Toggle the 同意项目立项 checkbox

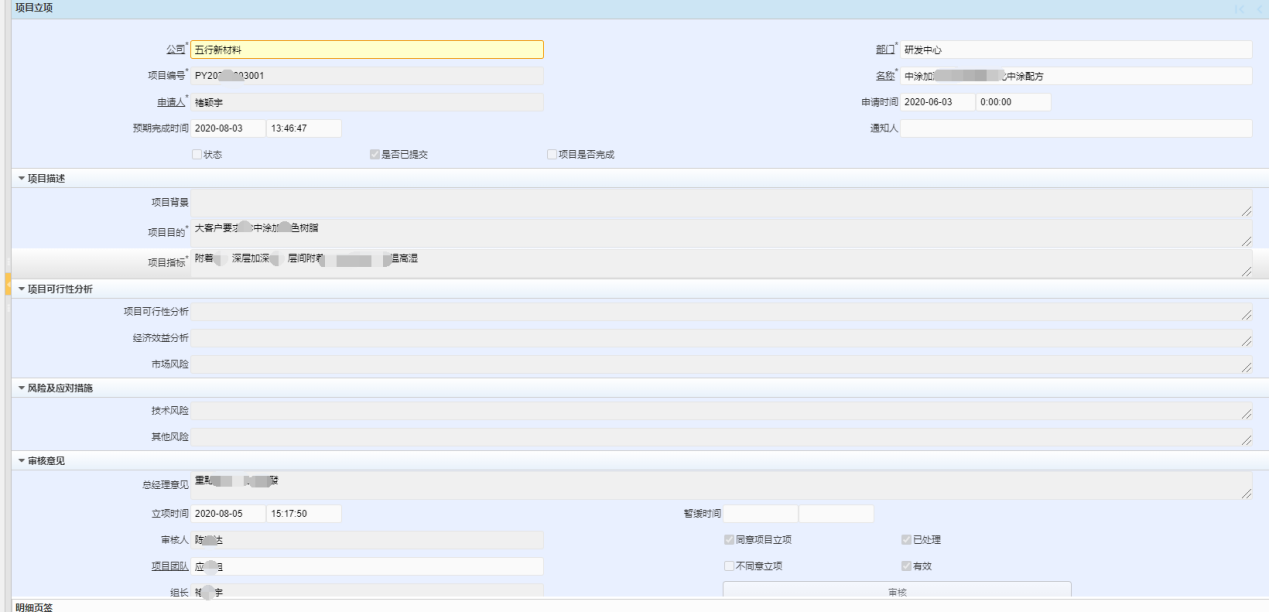click(729, 540)
